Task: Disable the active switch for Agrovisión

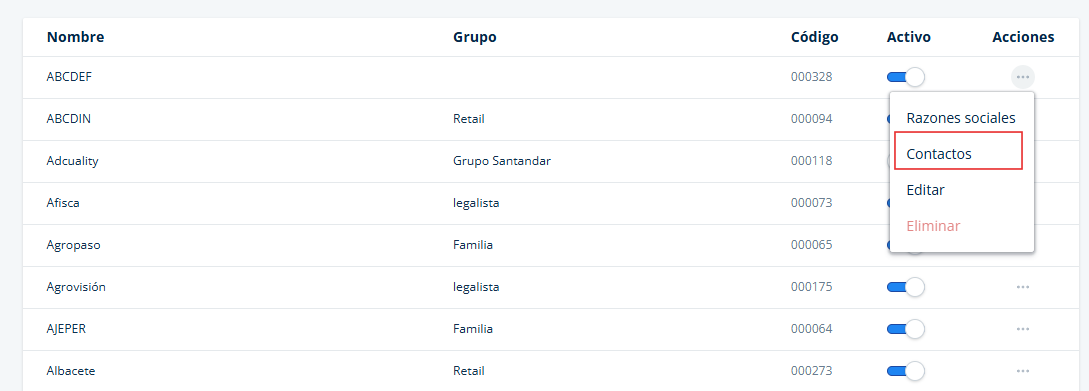Action: point(906,287)
